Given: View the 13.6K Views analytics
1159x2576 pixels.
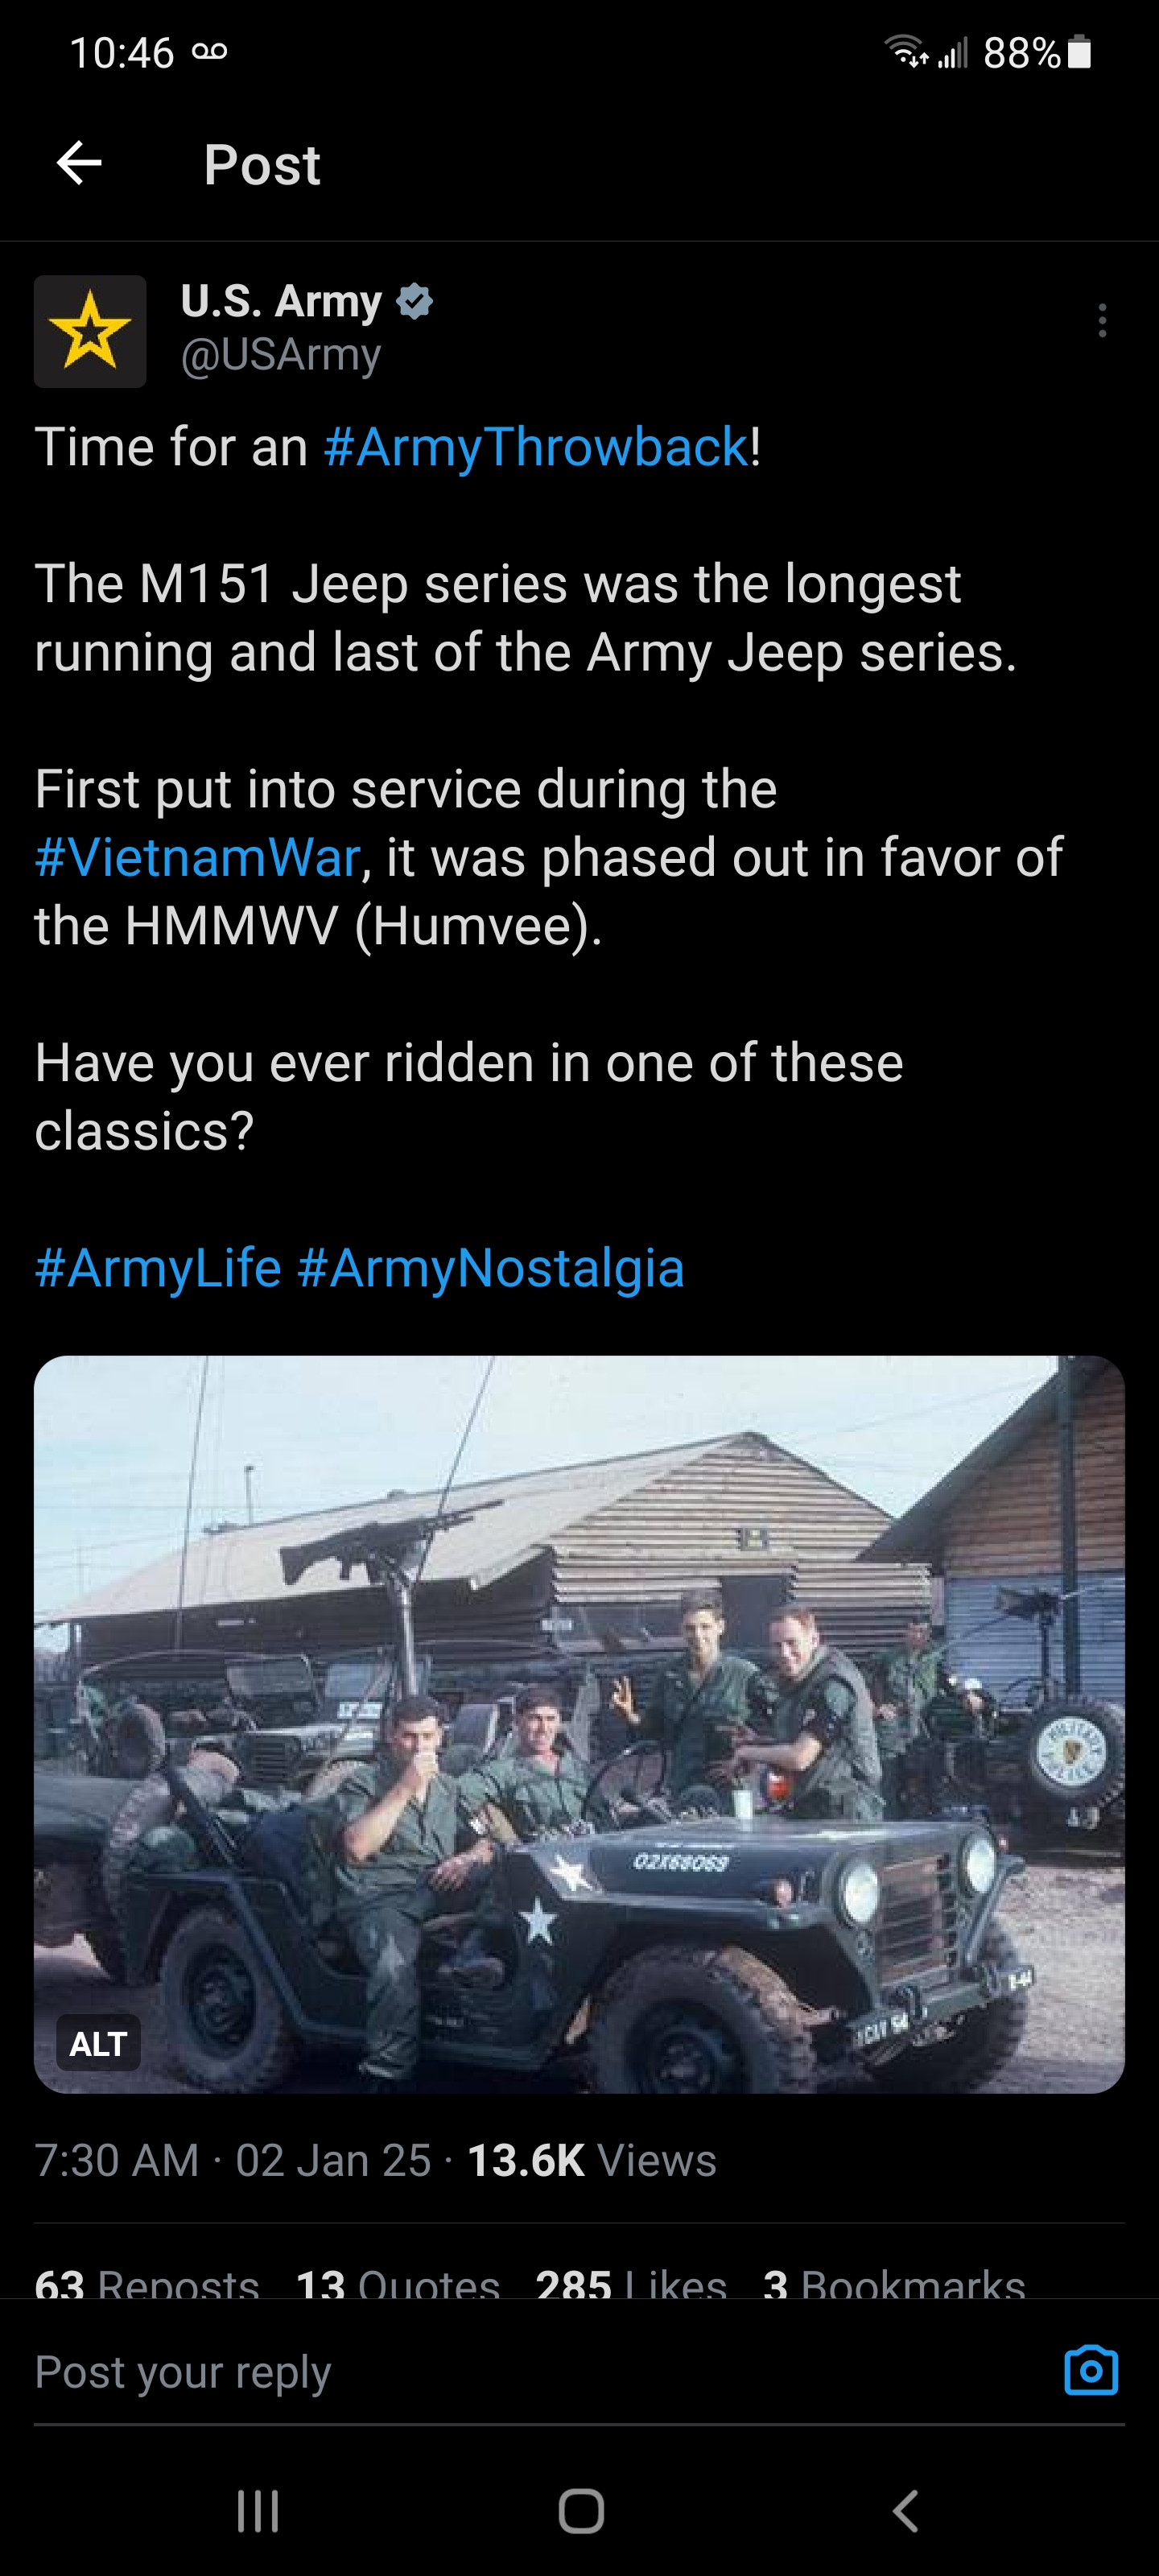Looking at the screenshot, I should pos(591,2160).
